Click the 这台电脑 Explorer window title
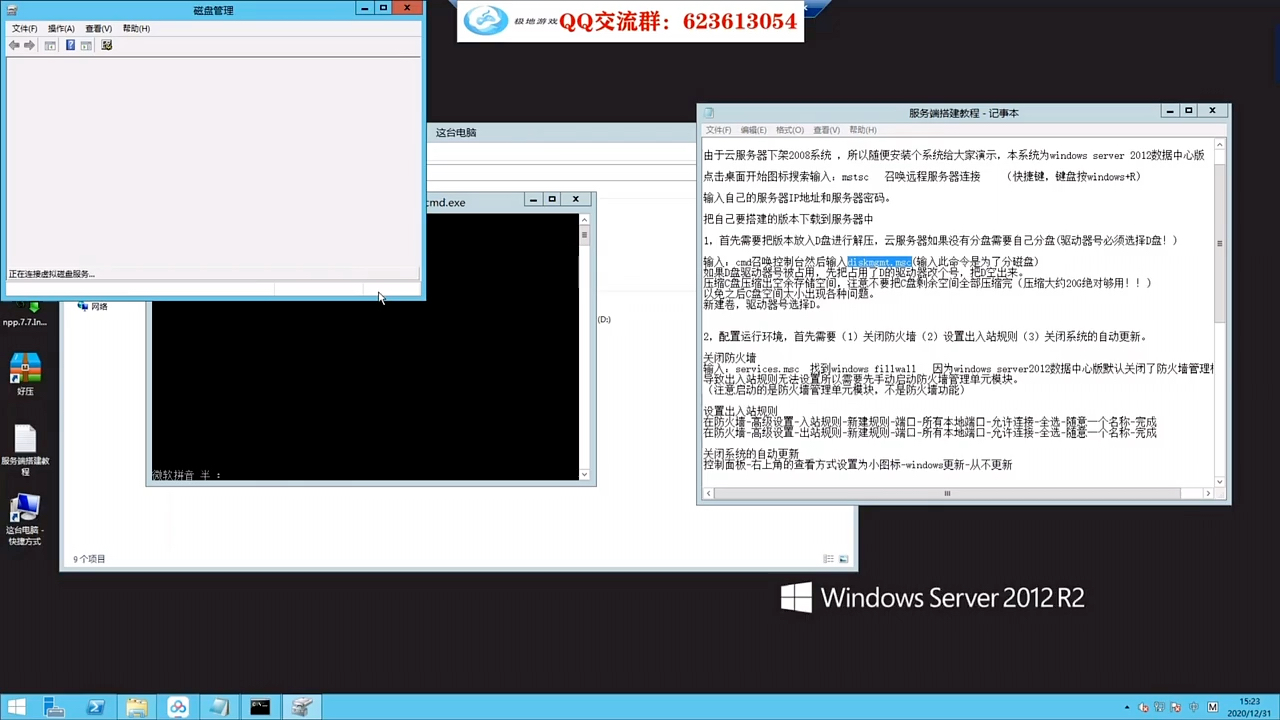 click(x=456, y=133)
